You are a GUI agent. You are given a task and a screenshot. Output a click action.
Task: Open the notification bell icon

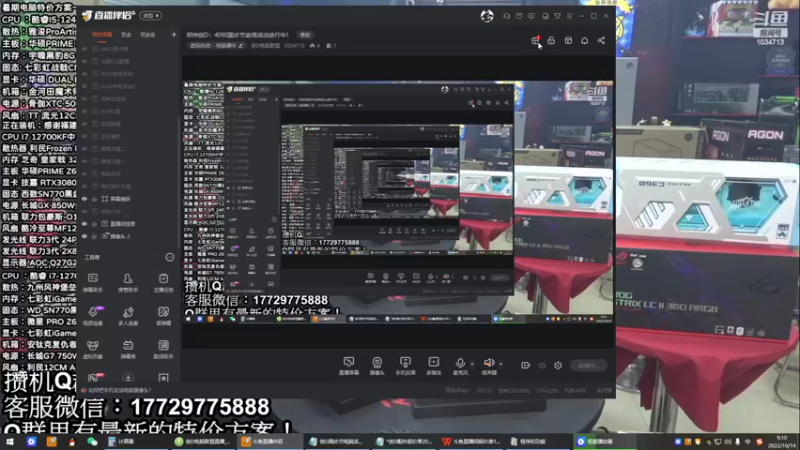click(x=585, y=40)
